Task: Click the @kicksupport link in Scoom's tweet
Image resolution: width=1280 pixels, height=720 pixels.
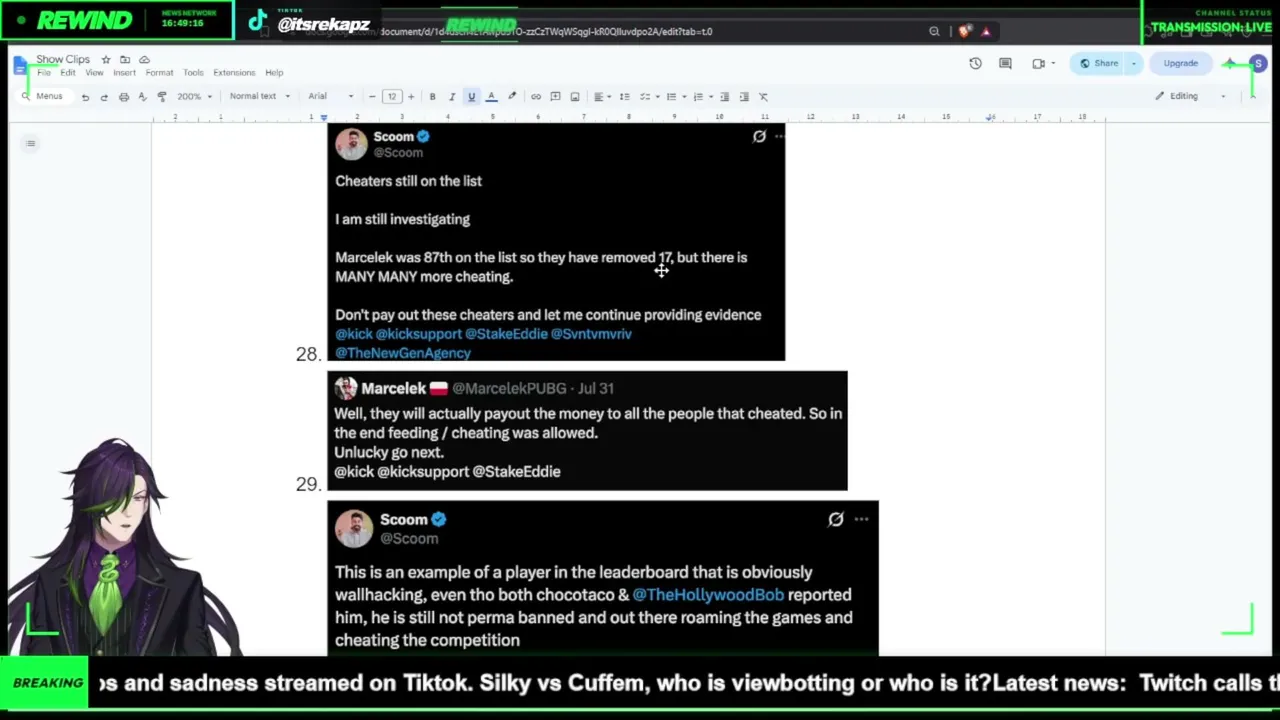Action: click(418, 334)
